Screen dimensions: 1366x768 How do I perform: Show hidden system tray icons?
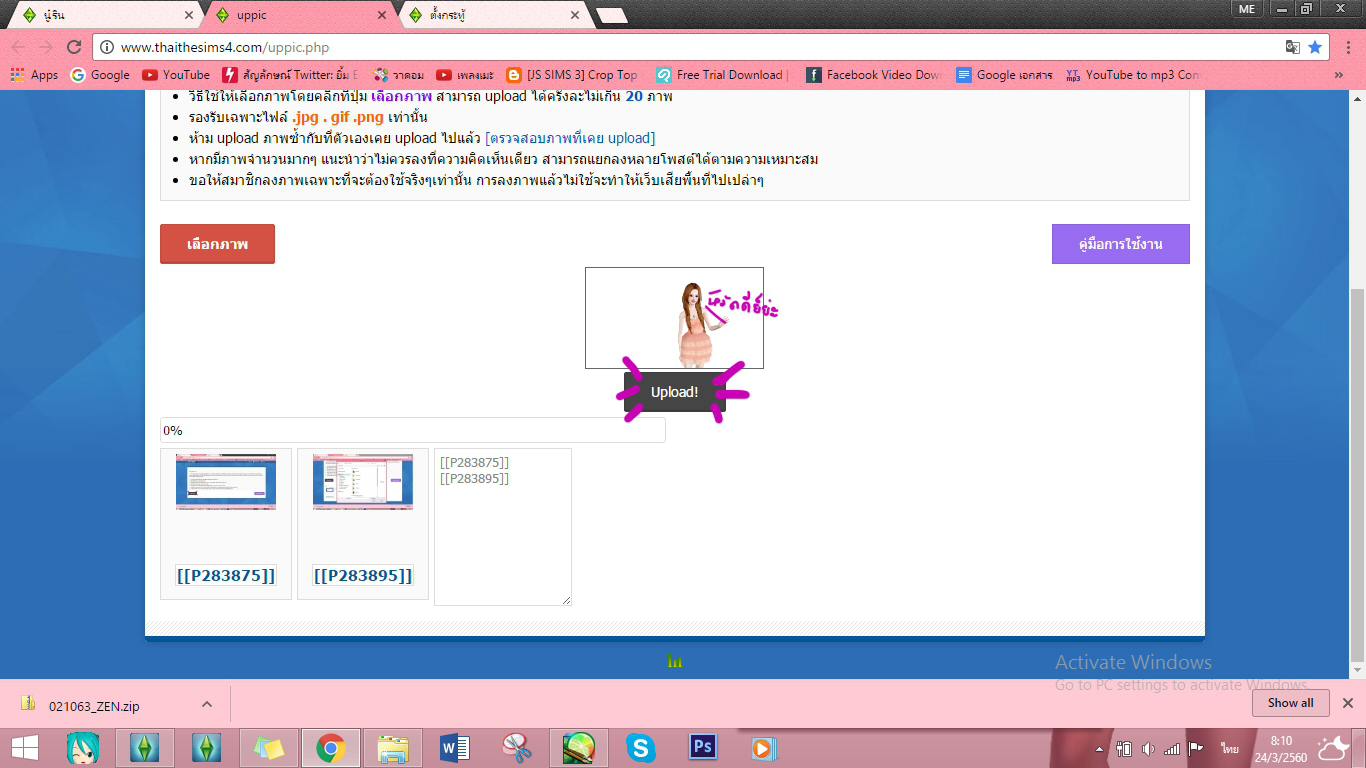(x=1101, y=748)
